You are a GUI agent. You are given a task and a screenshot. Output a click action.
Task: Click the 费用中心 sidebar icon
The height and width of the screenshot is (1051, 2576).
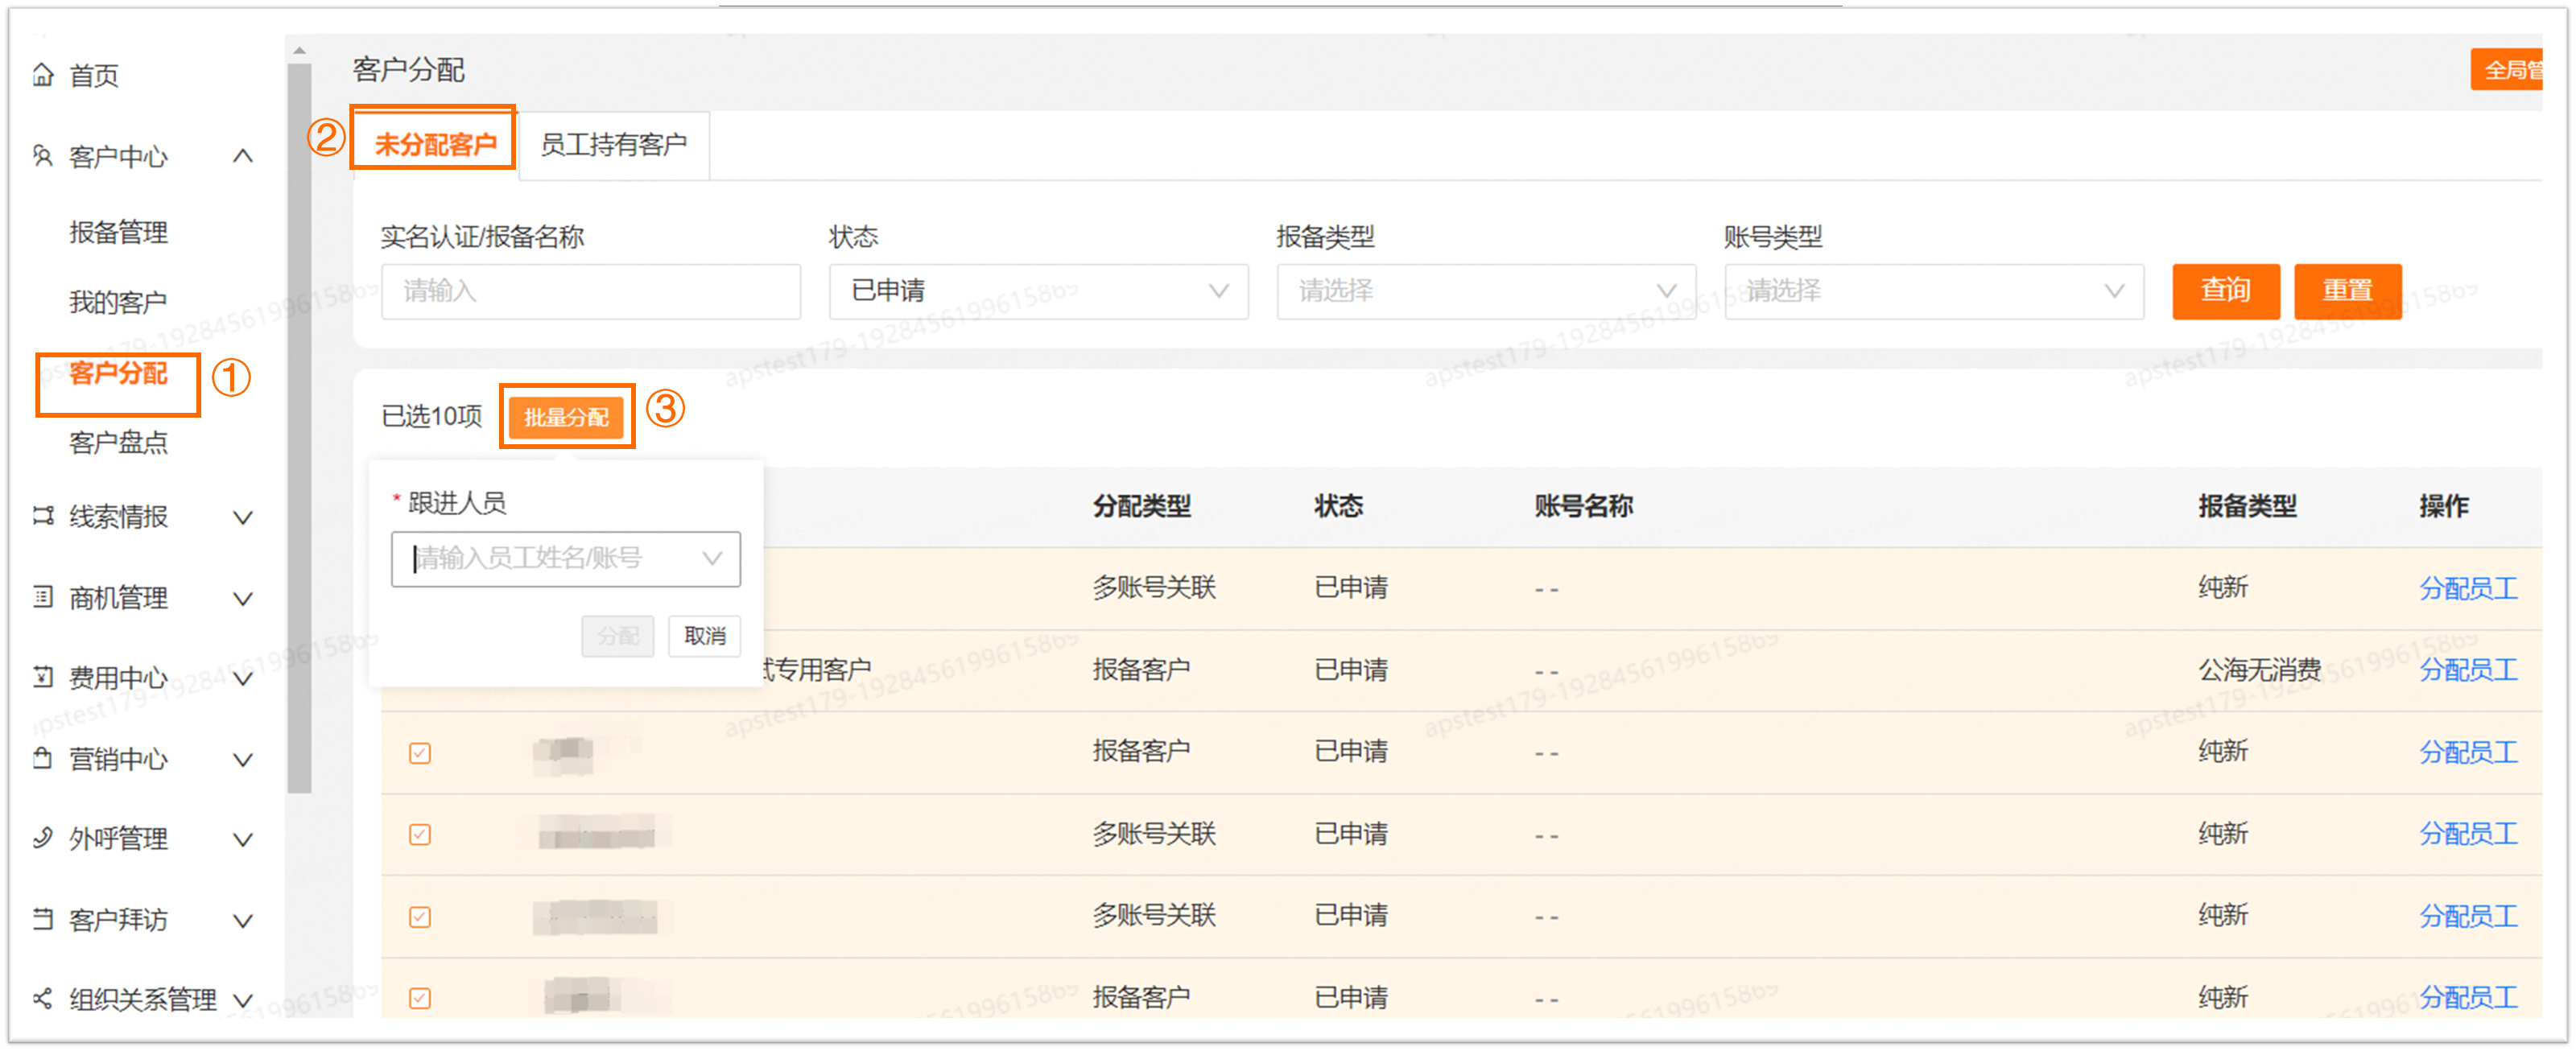[43, 677]
